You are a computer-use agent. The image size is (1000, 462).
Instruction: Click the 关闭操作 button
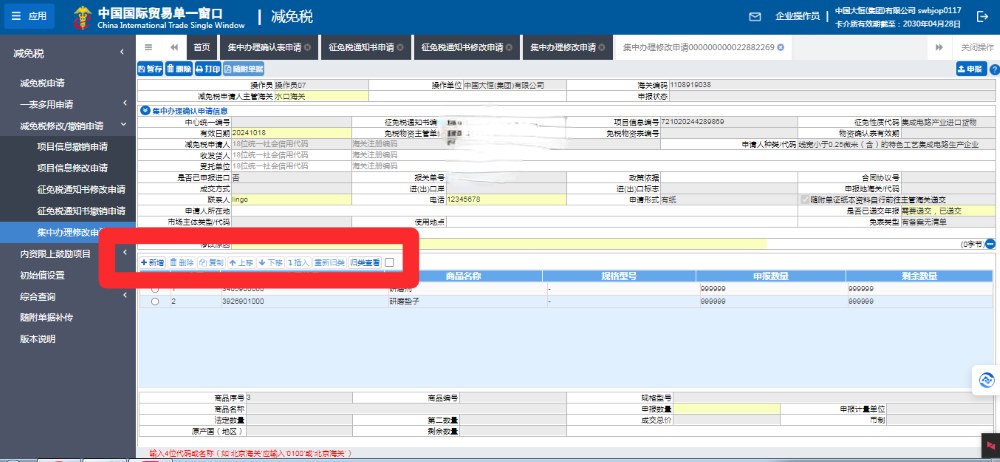tap(976, 47)
